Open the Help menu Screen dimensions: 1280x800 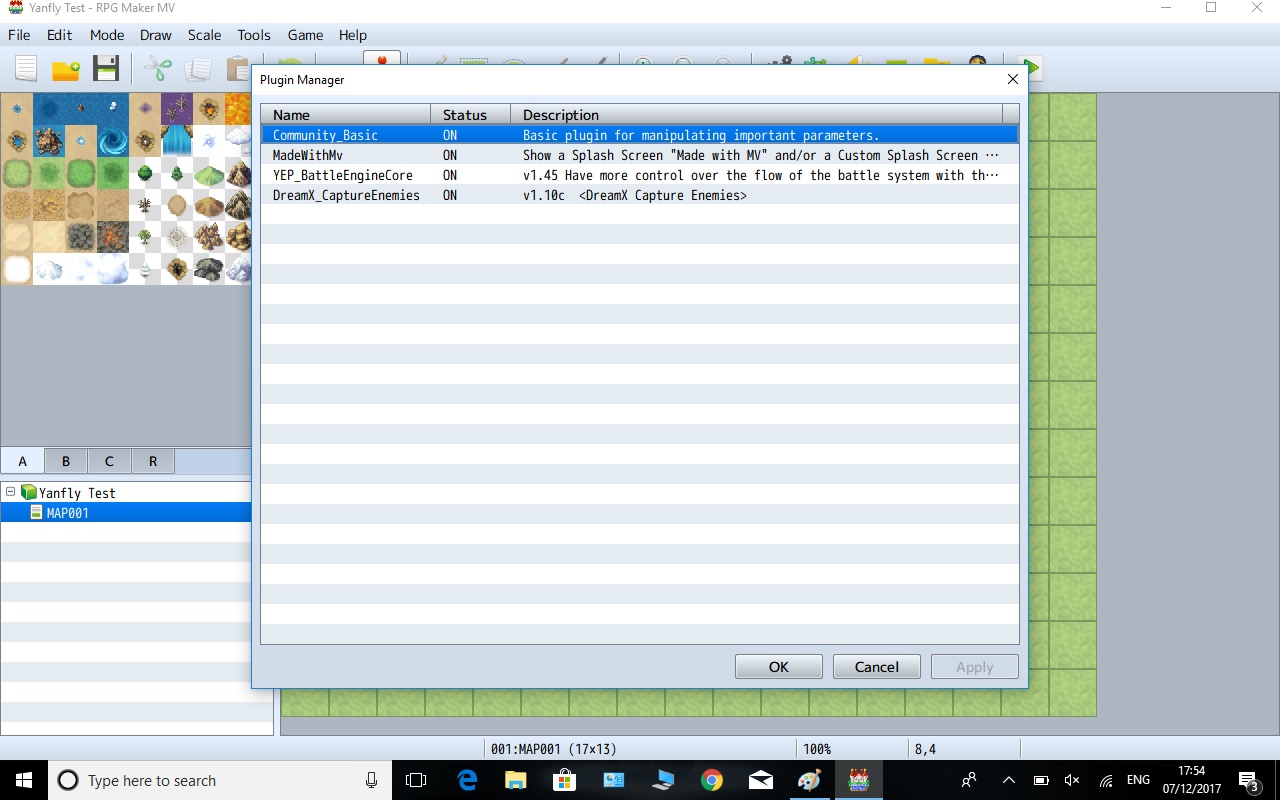click(x=353, y=35)
